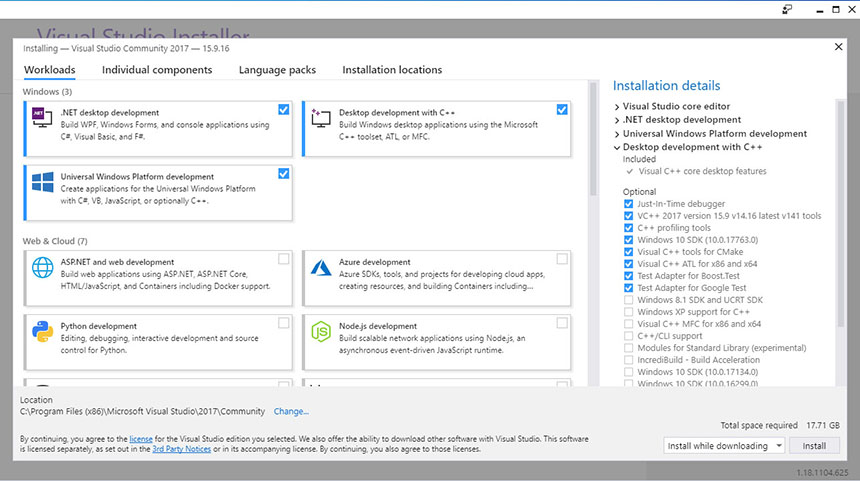Expand Universal Windows Platform development details
Screen dimensions: 860x481
(x=617, y=134)
